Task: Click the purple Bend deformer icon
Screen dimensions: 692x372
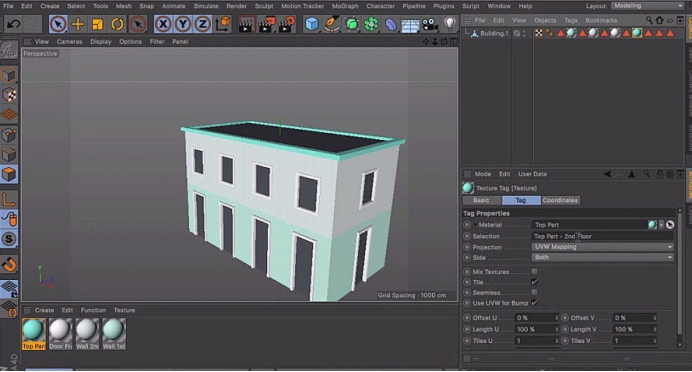Action: point(391,24)
